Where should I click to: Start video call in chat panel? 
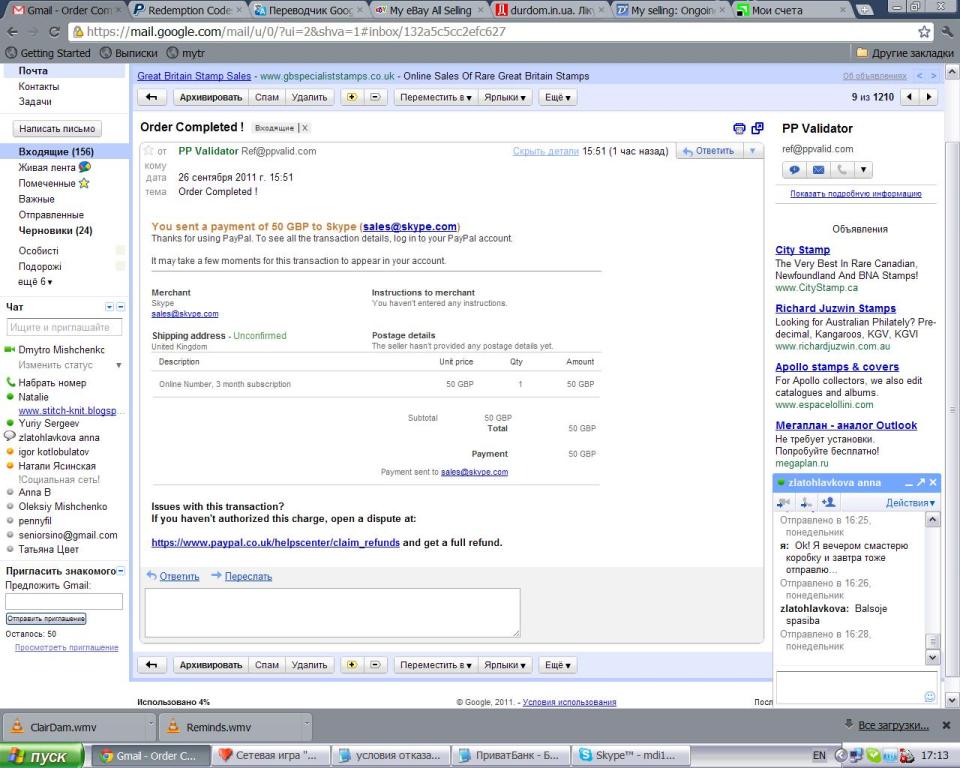coord(783,503)
